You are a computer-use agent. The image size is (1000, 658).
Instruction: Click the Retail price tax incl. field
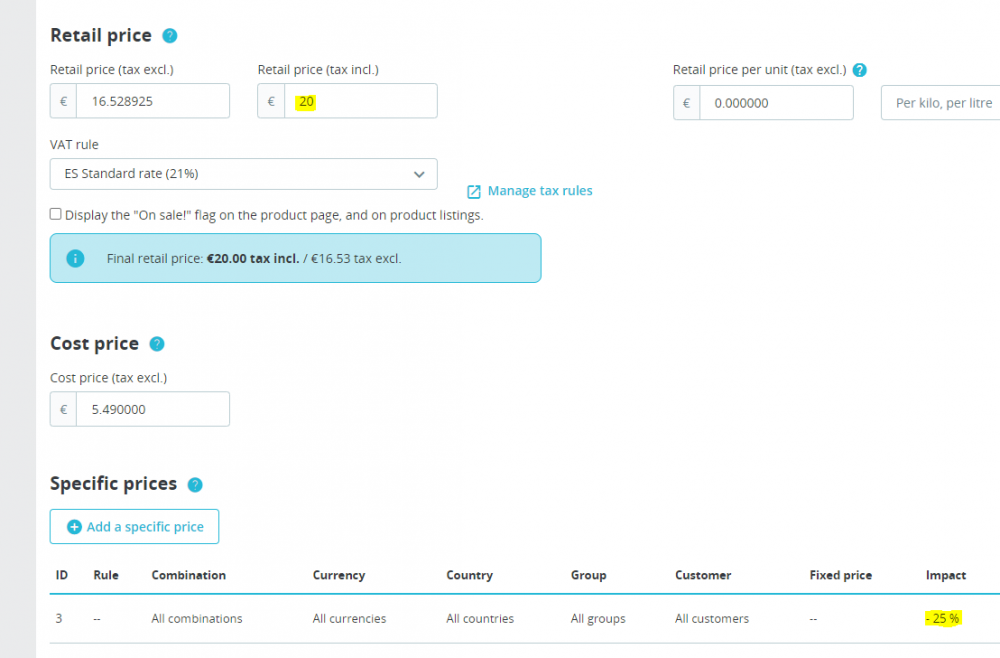click(x=360, y=102)
